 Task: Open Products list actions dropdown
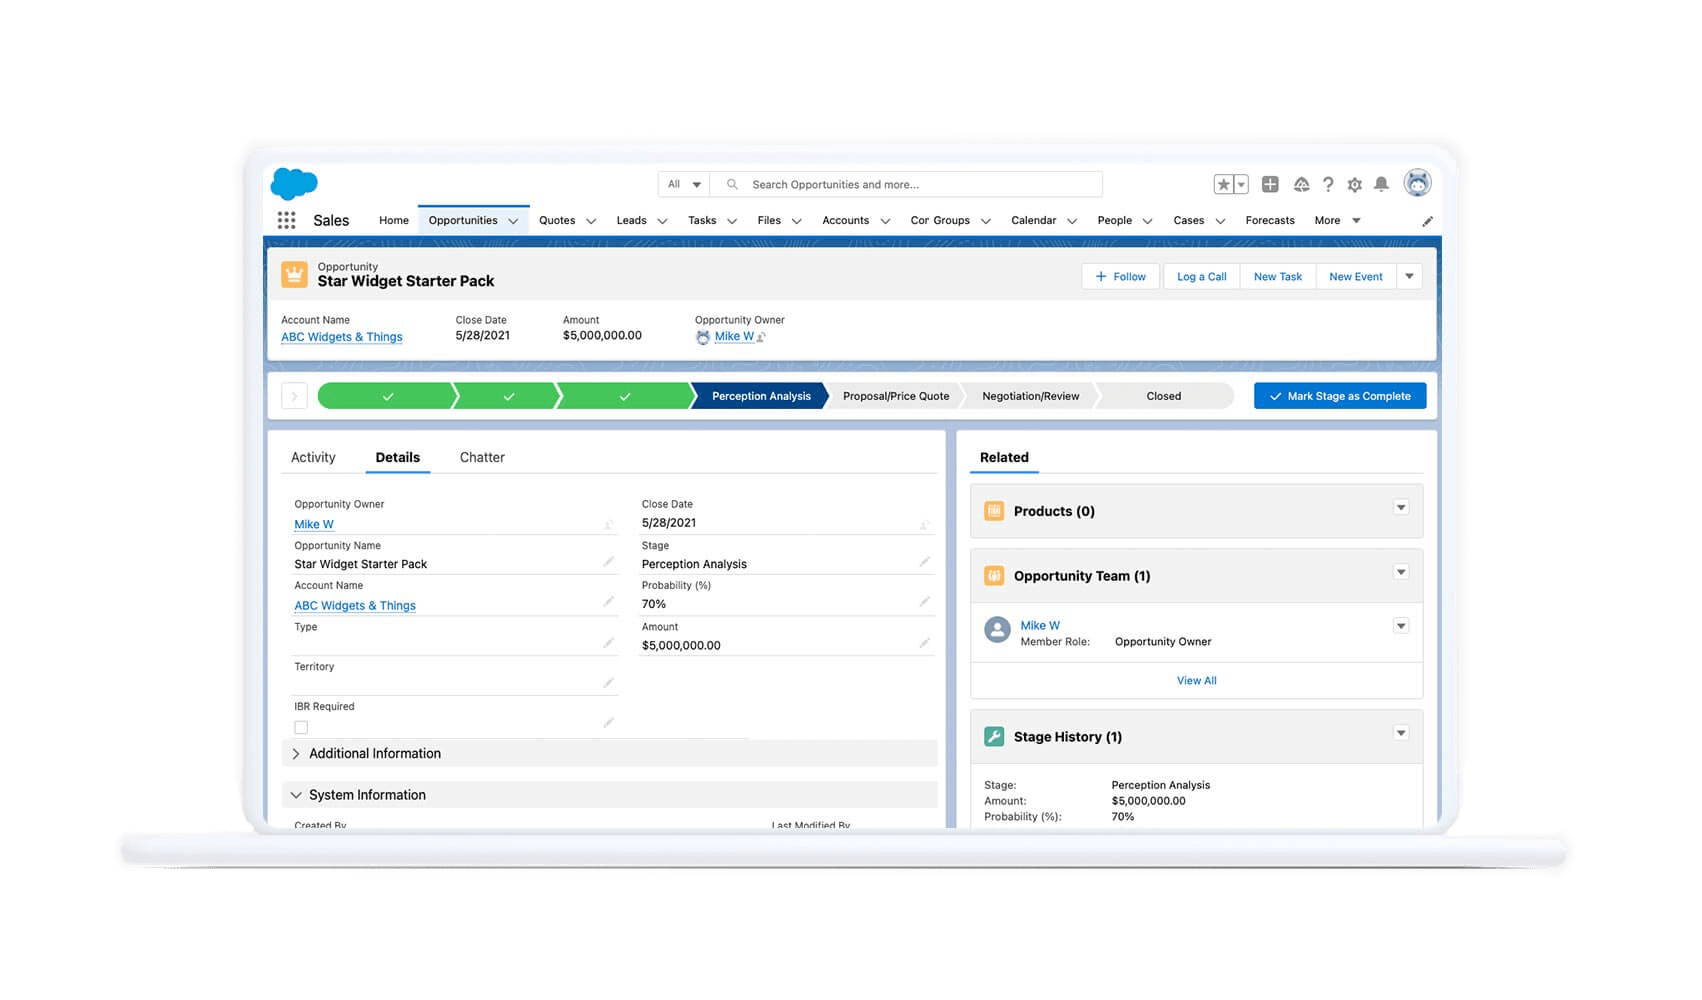coord(1401,508)
